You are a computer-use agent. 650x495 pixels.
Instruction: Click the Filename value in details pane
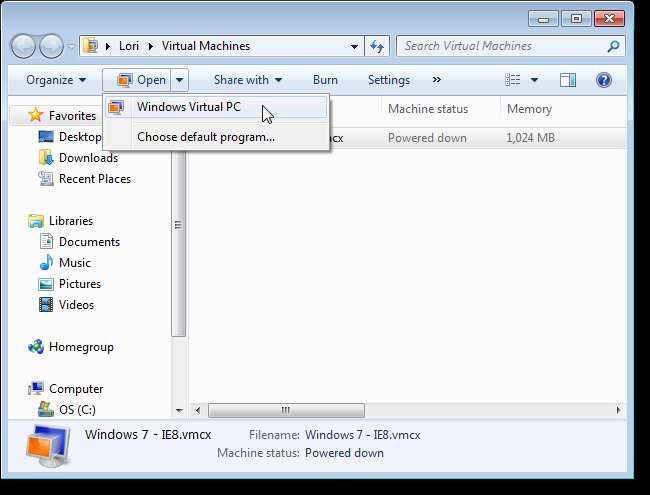click(363, 435)
